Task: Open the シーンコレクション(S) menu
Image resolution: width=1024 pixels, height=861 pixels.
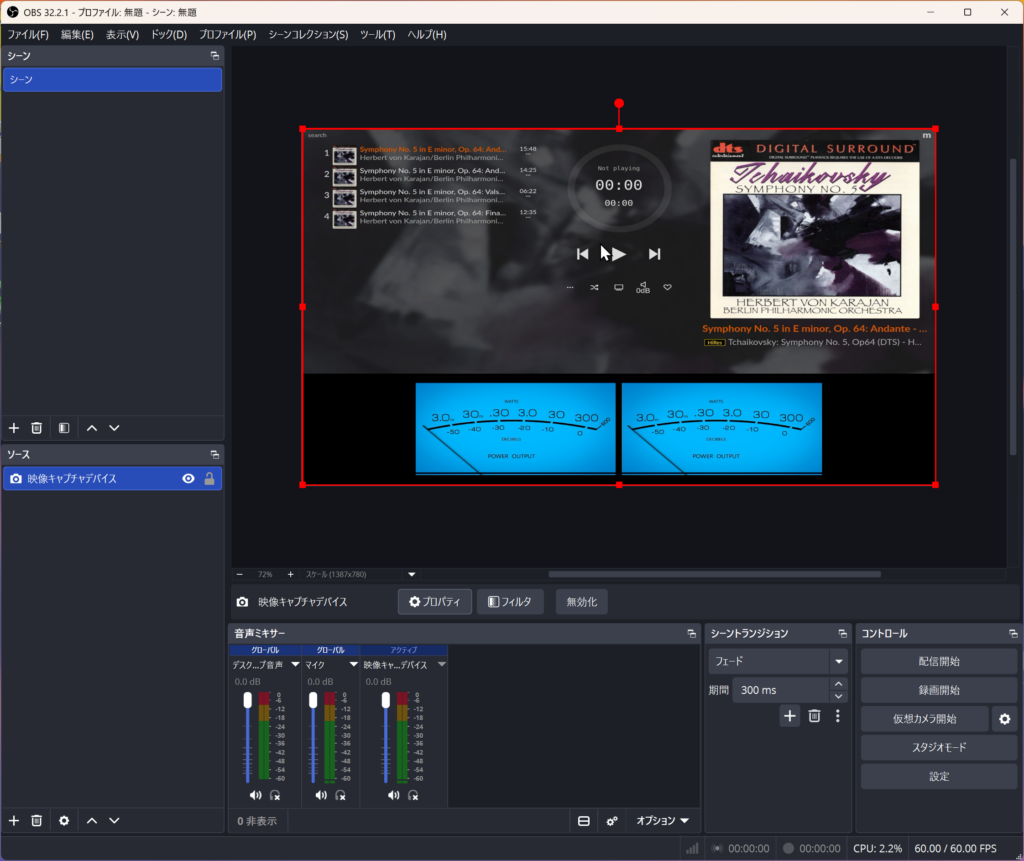Action: point(308,35)
